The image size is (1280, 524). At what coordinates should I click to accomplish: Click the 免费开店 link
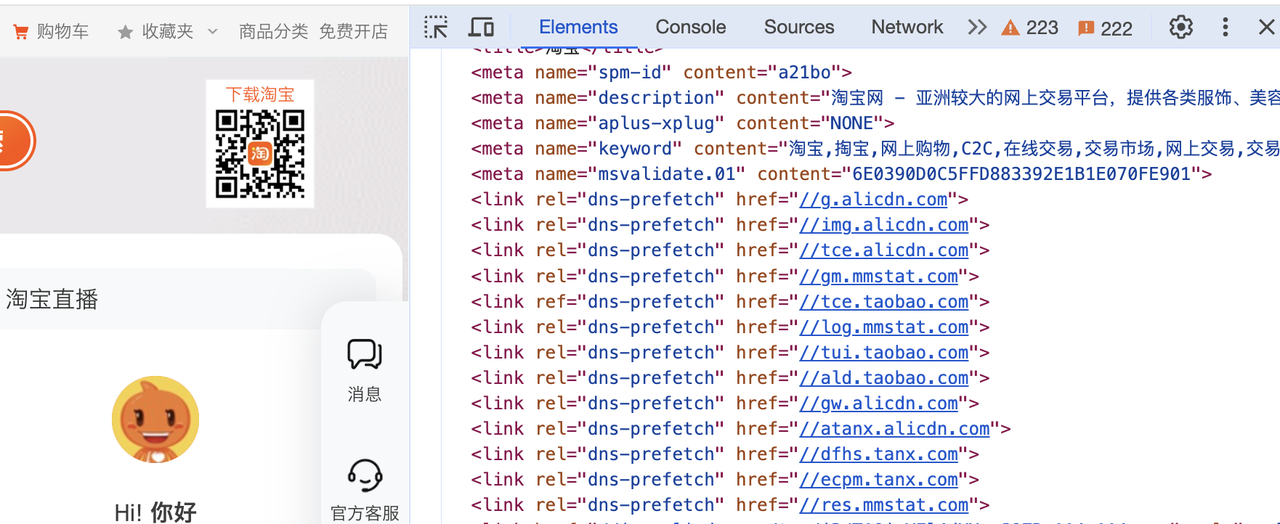pyautogui.click(x=353, y=32)
